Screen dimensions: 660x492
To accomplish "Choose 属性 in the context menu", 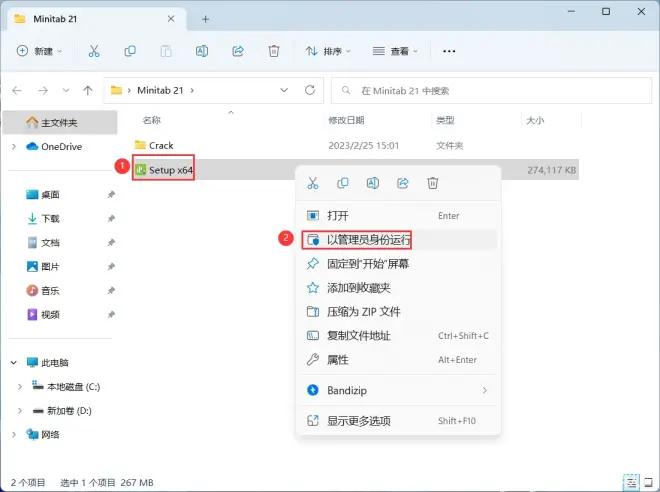I will pyautogui.click(x=399, y=360).
